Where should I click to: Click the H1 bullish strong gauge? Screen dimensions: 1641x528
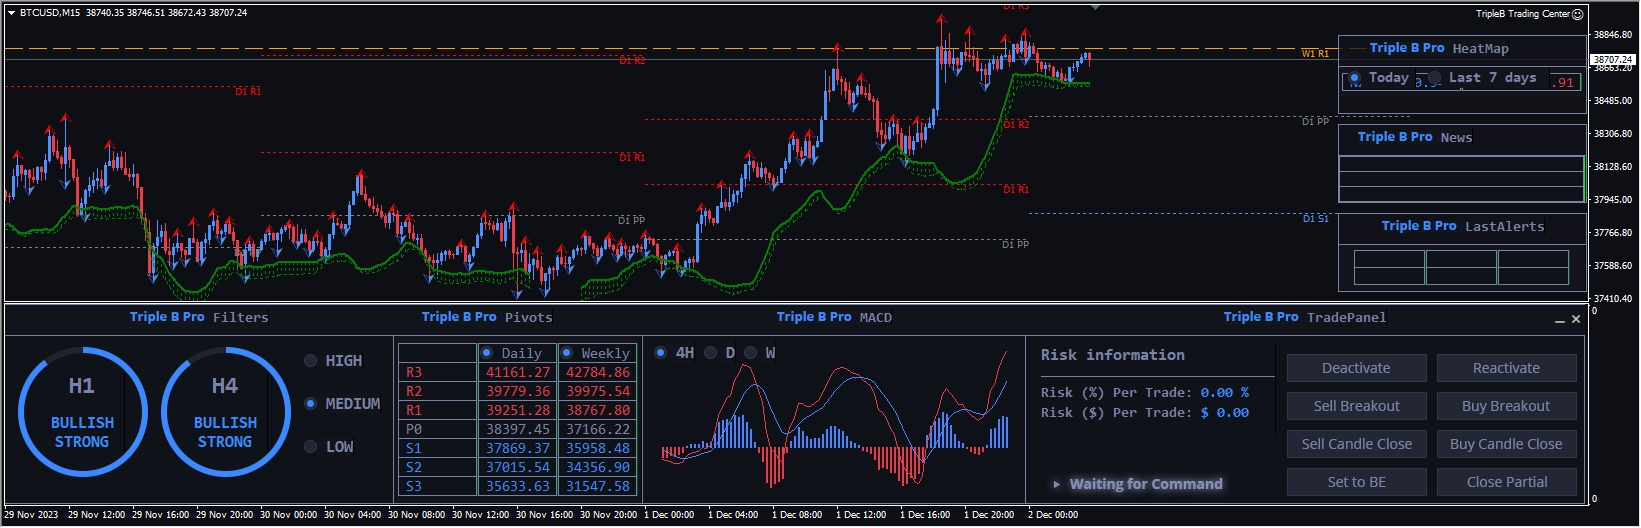[x=82, y=412]
